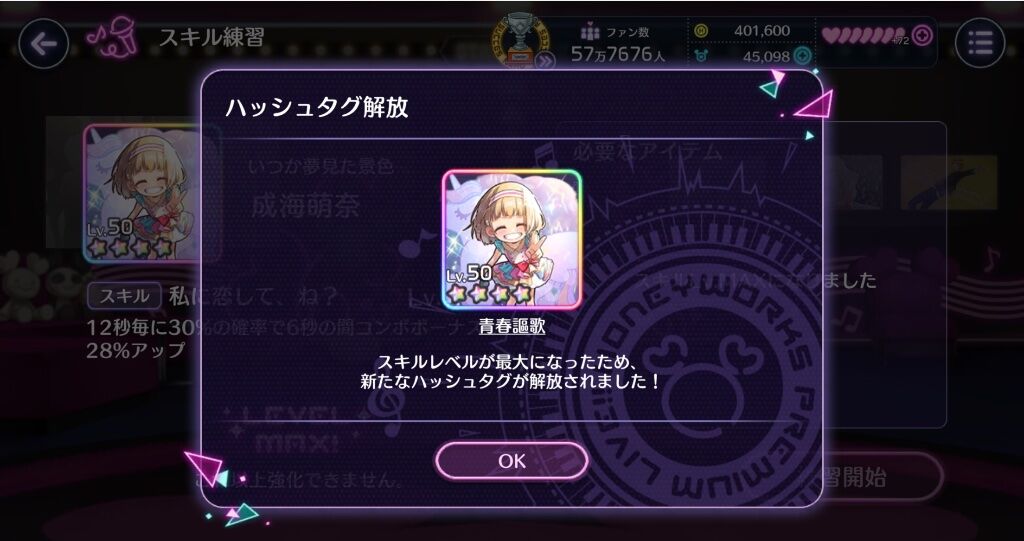Click the gold coin icon
The image size is (1024, 541).
pyautogui.click(x=701, y=31)
